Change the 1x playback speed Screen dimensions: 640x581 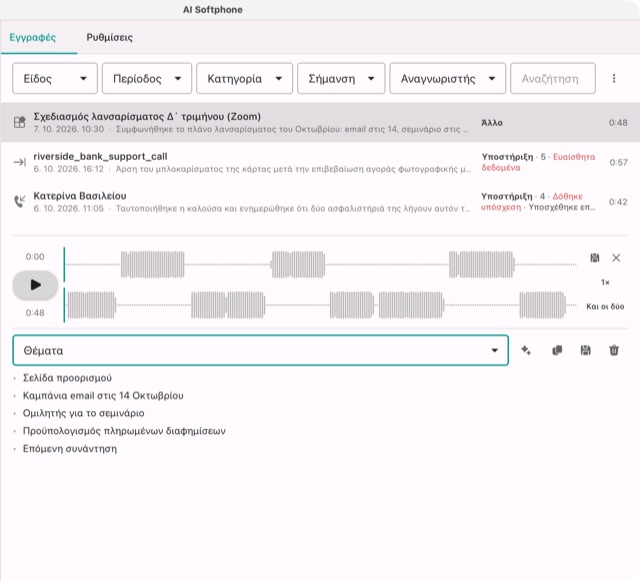point(605,282)
